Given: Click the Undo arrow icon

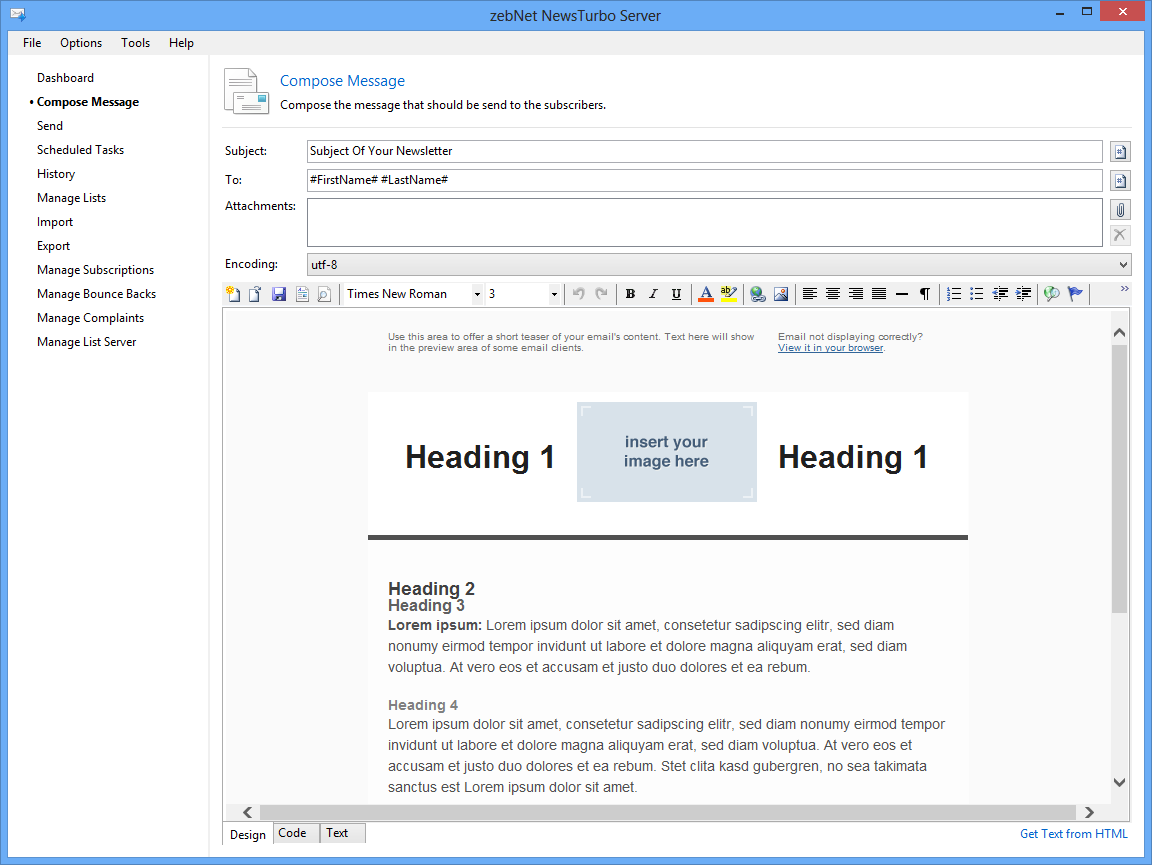Looking at the screenshot, I should [x=578, y=294].
